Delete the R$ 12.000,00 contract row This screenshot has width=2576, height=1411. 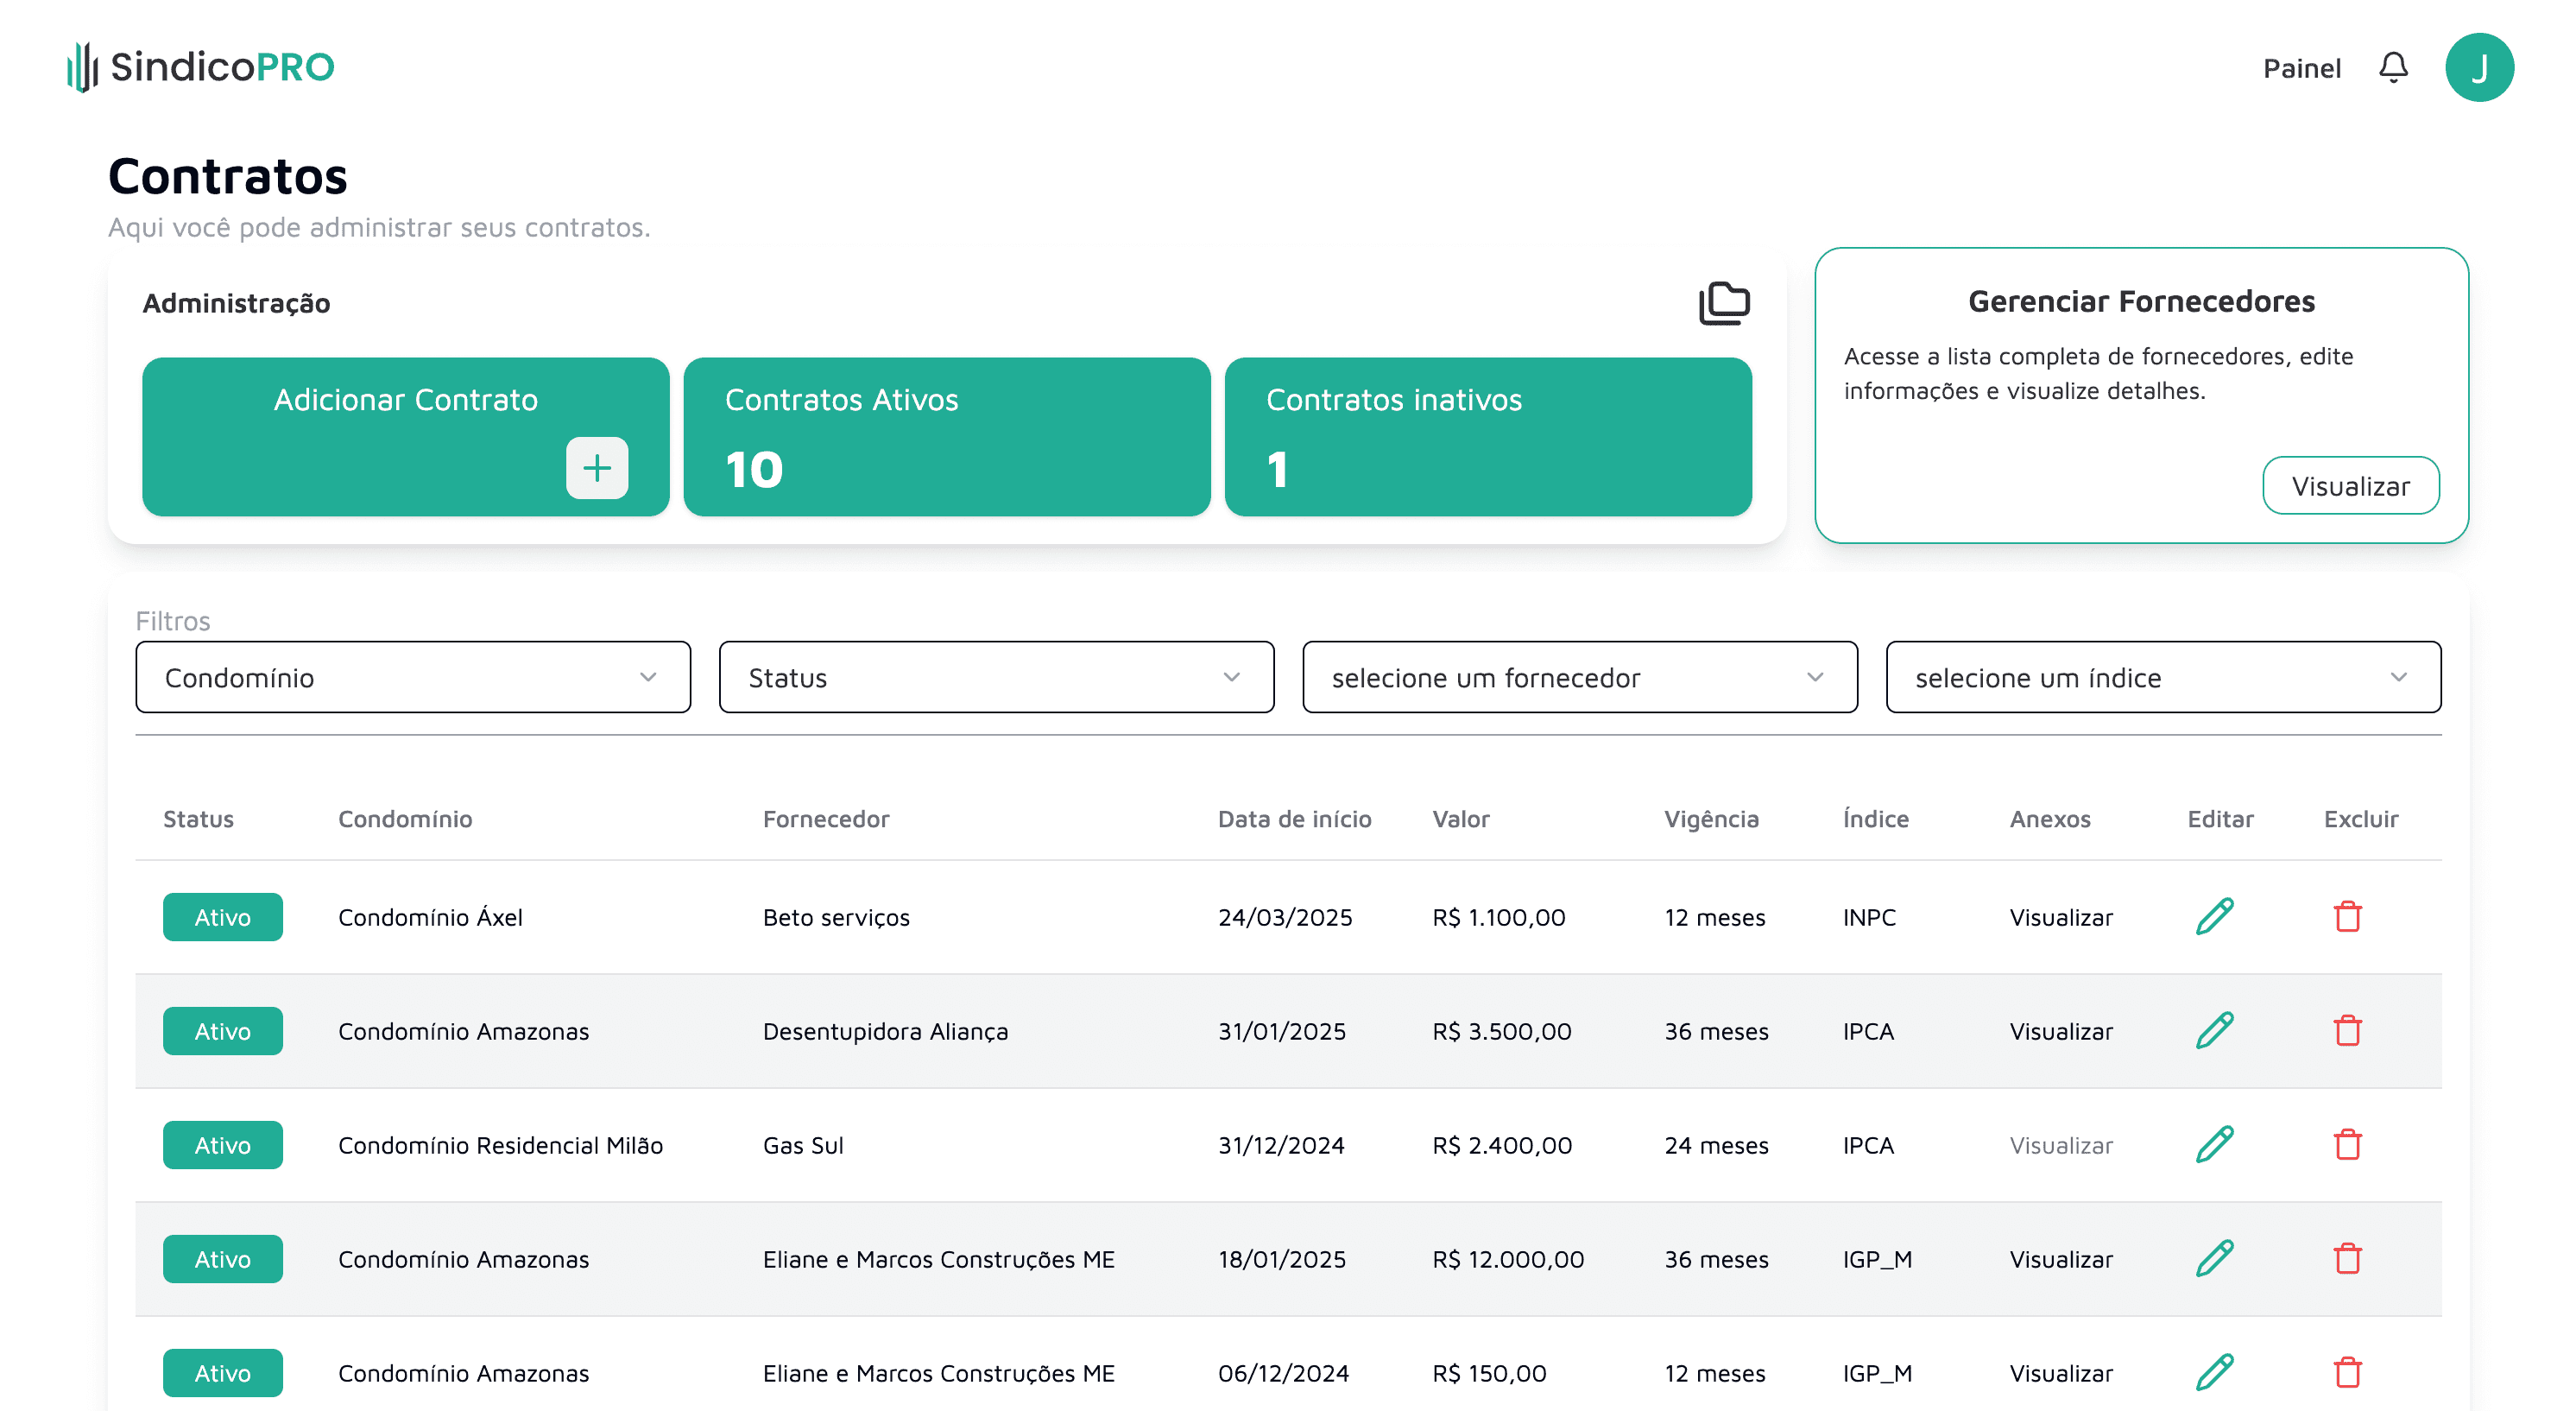(x=2346, y=1258)
